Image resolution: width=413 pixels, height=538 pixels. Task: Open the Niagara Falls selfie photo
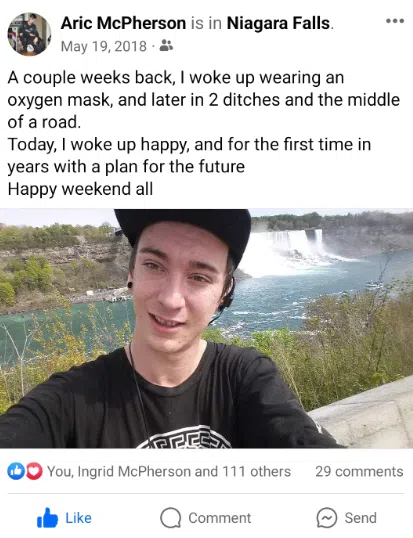click(x=206, y=328)
